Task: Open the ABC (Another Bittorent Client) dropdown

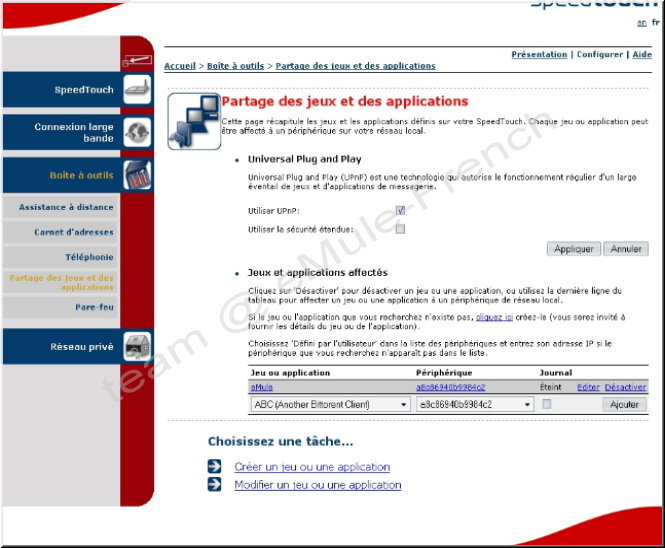Action: (330, 404)
